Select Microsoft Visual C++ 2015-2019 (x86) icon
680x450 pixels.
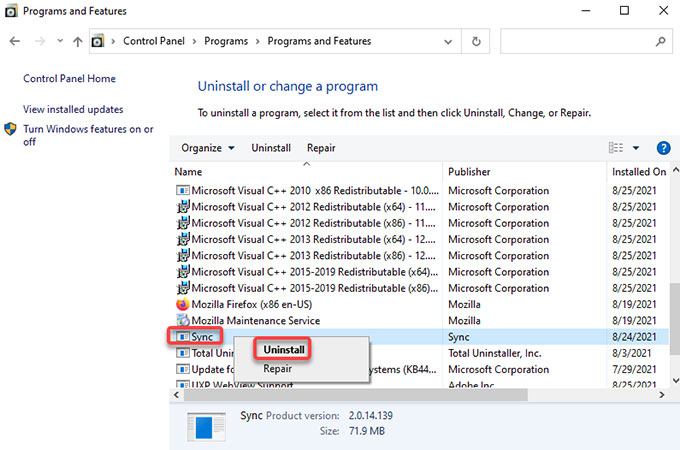[x=183, y=288]
